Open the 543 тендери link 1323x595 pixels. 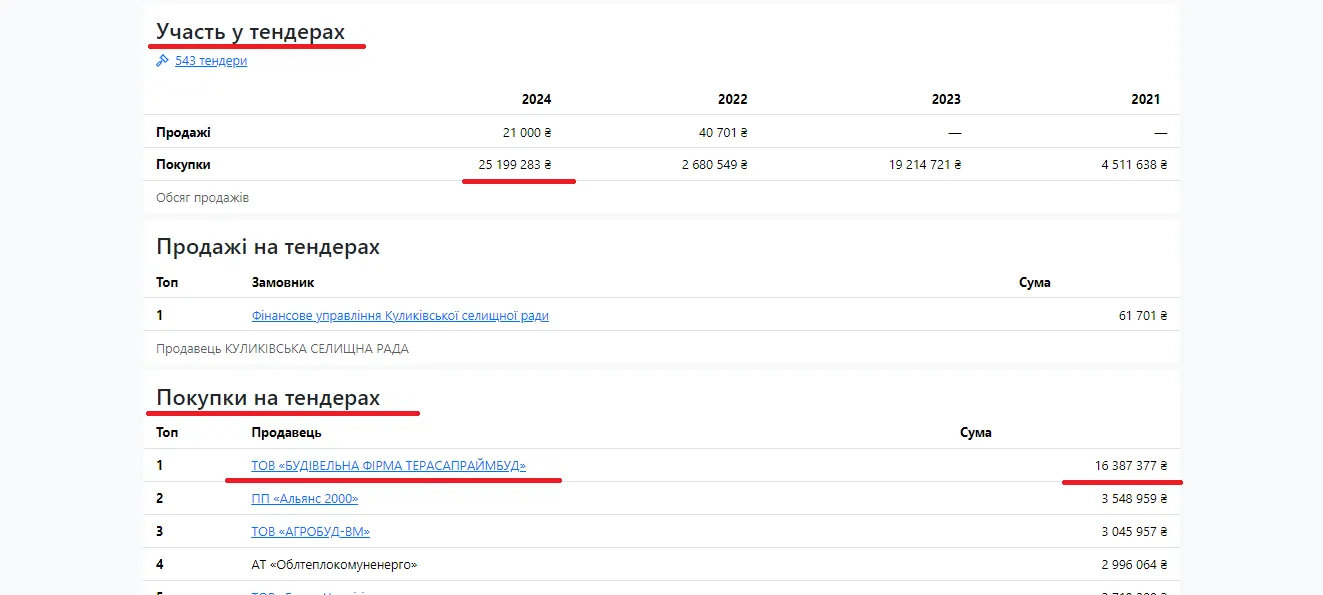pyautogui.click(x=211, y=61)
